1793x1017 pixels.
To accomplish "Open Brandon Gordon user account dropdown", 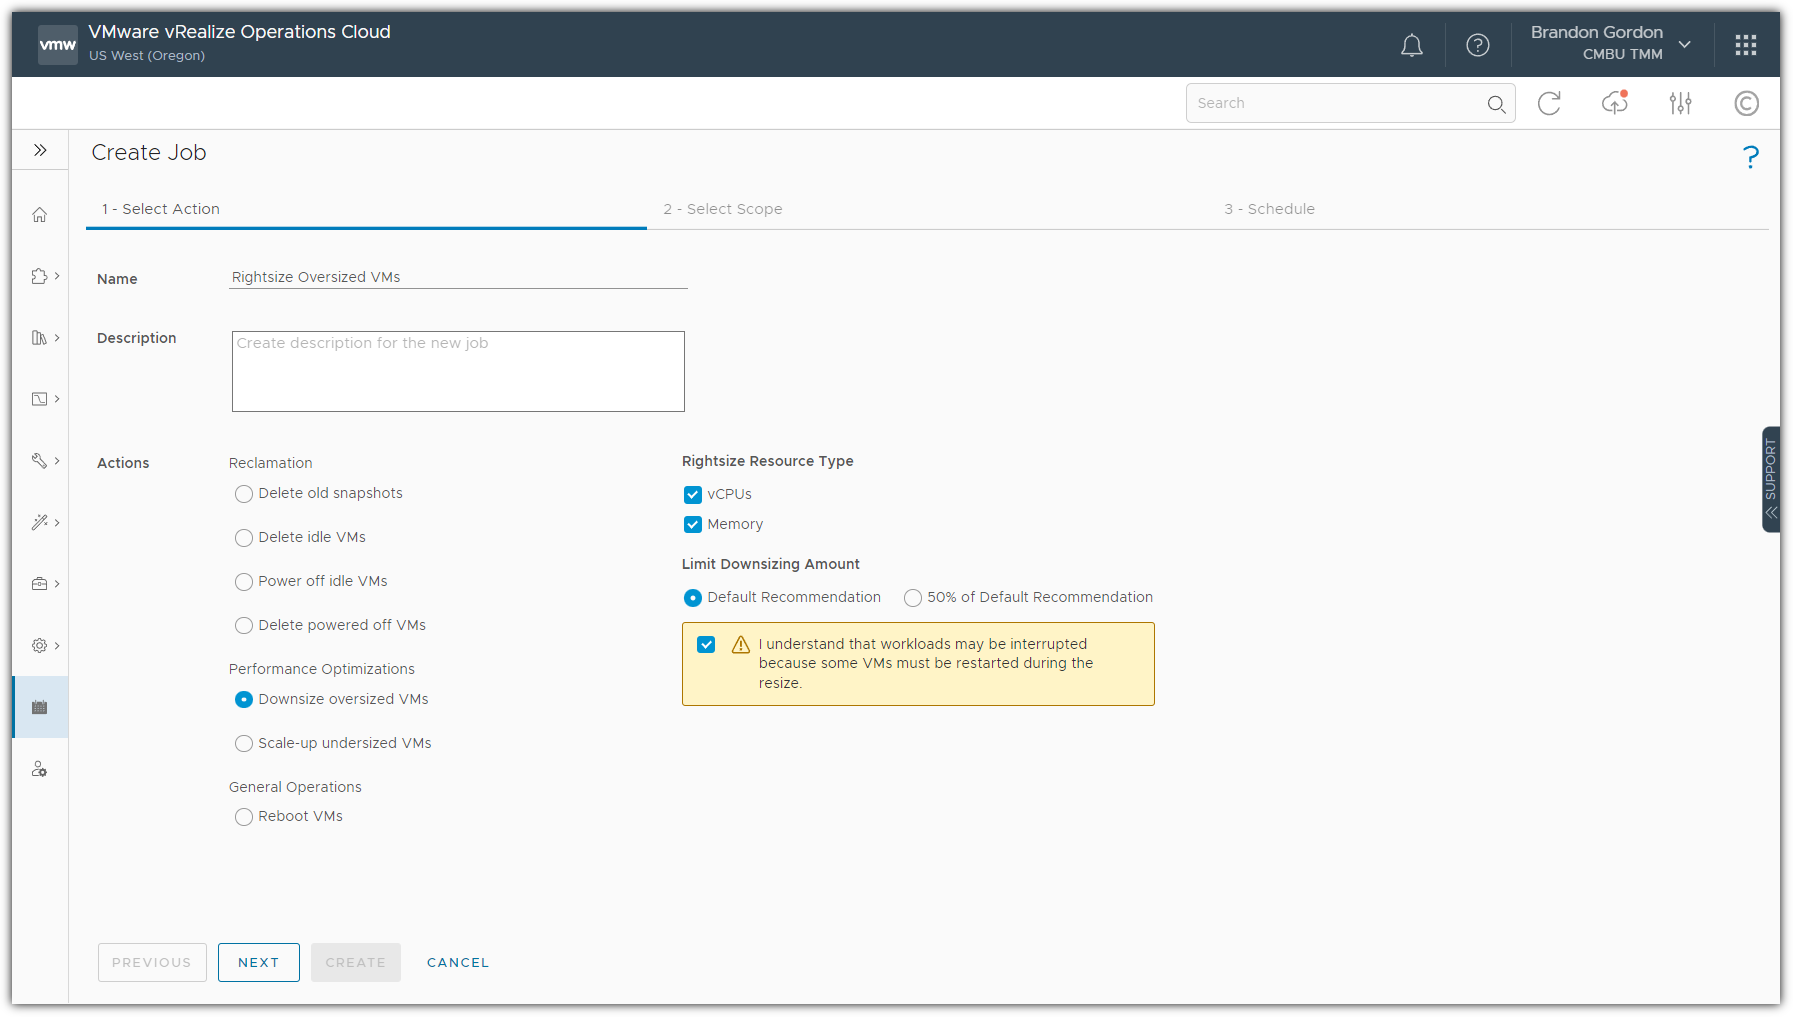I will click(1610, 43).
